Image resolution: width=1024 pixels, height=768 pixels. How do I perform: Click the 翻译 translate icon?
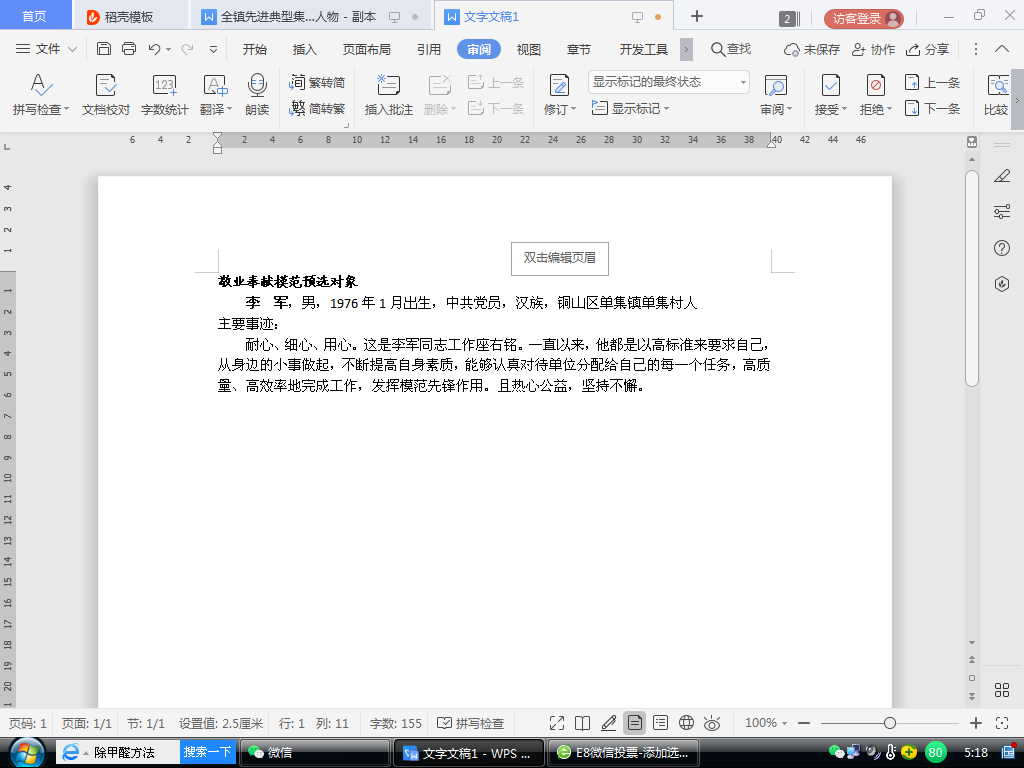215,86
